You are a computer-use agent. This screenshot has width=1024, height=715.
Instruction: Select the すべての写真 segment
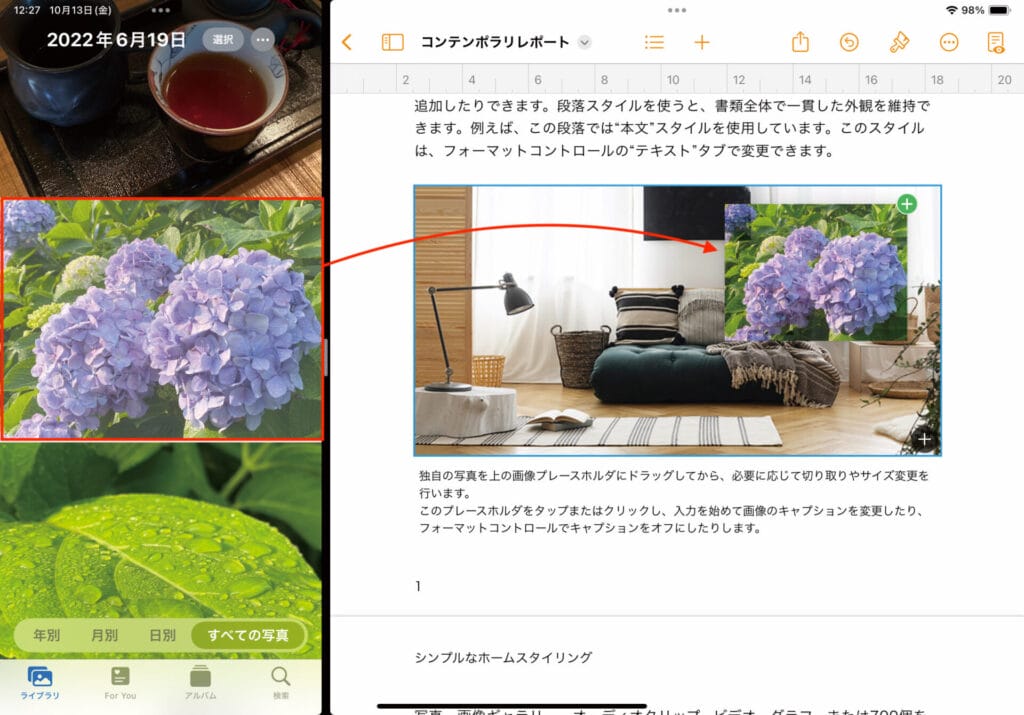click(248, 635)
